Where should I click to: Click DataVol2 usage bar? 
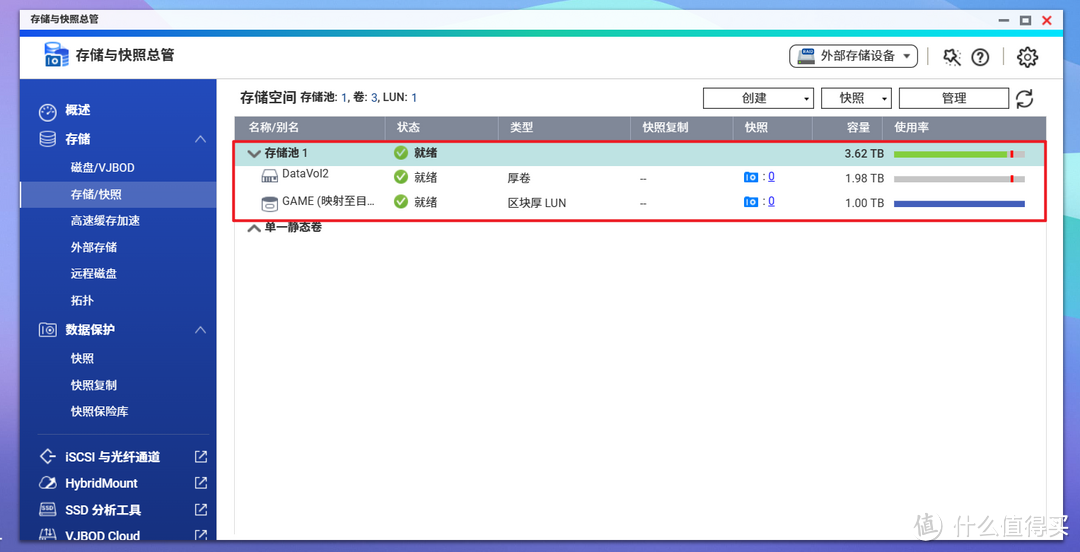pos(959,179)
